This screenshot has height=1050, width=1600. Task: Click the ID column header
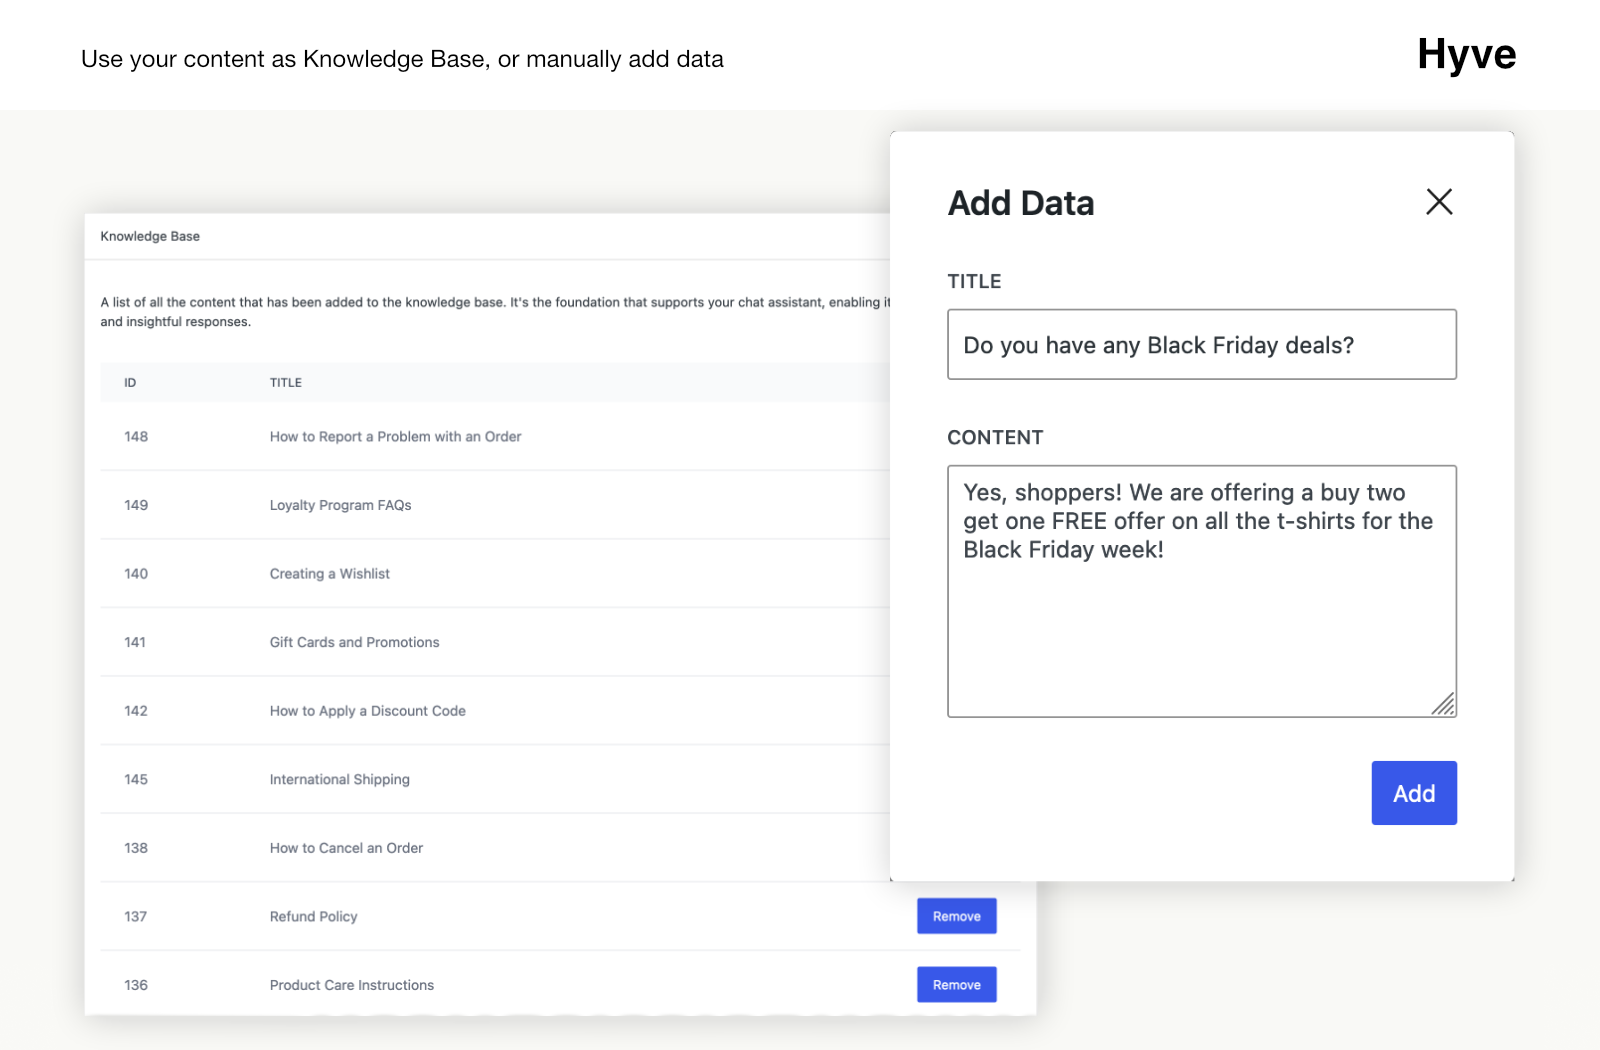point(130,383)
